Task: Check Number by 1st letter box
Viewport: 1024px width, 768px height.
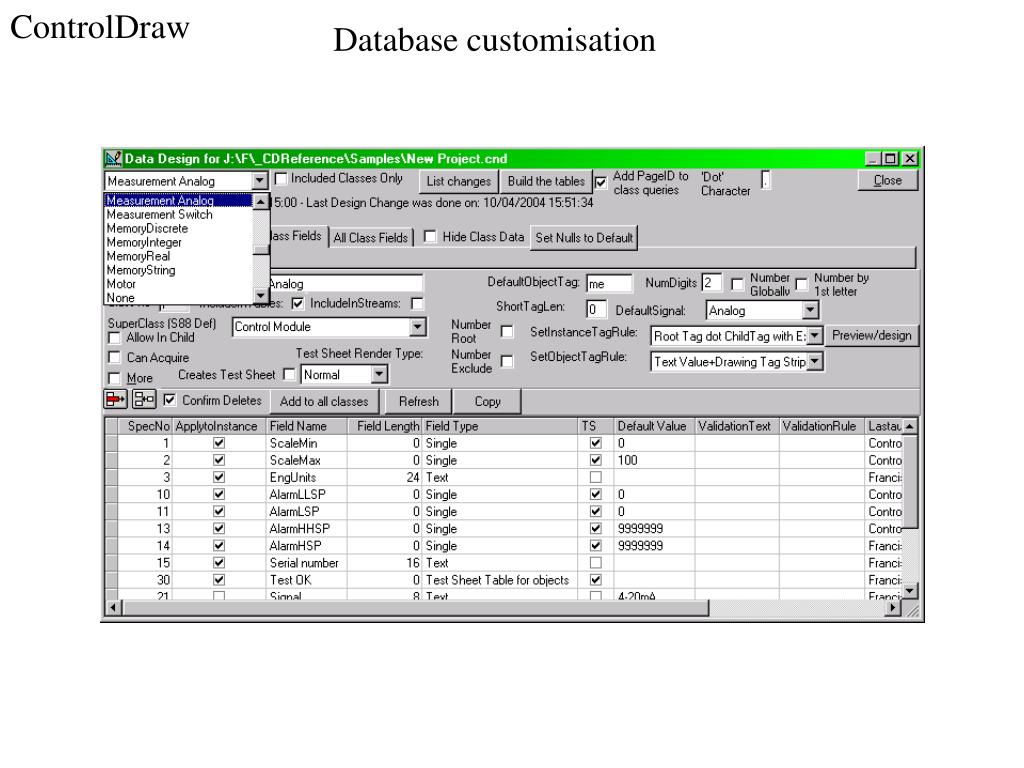Action: pyautogui.click(x=801, y=284)
